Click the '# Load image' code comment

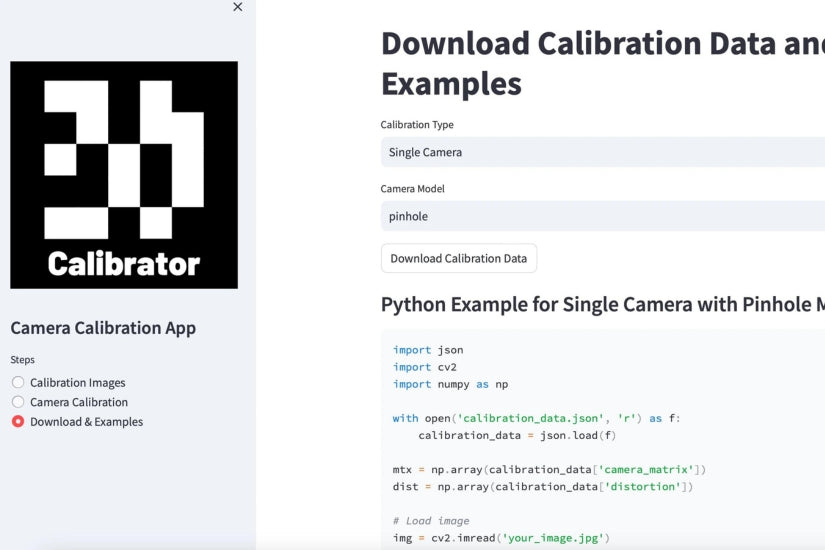(430, 521)
